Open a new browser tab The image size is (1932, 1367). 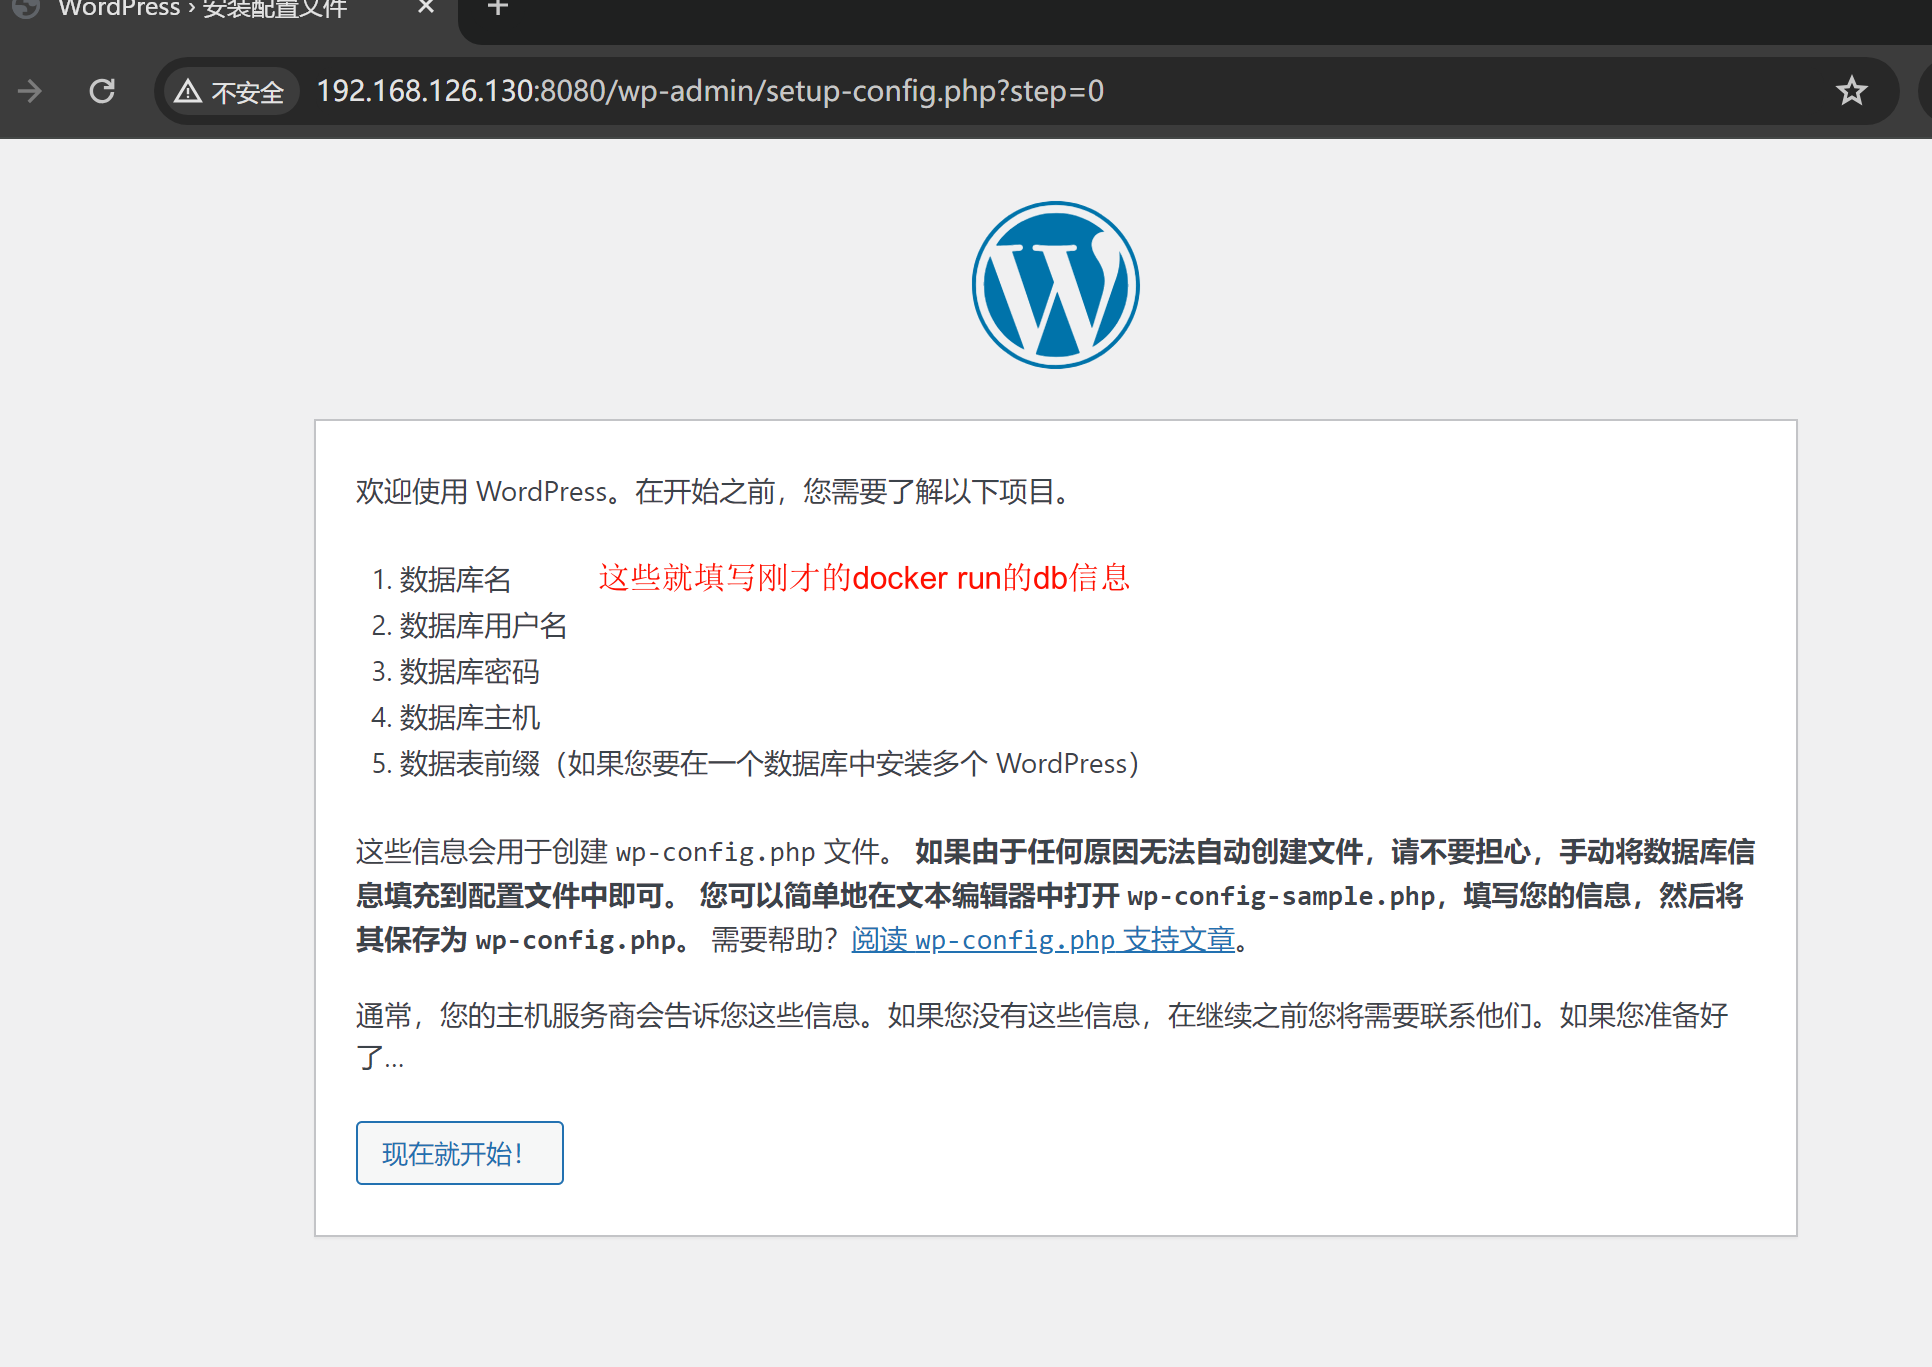pos(498,9)
